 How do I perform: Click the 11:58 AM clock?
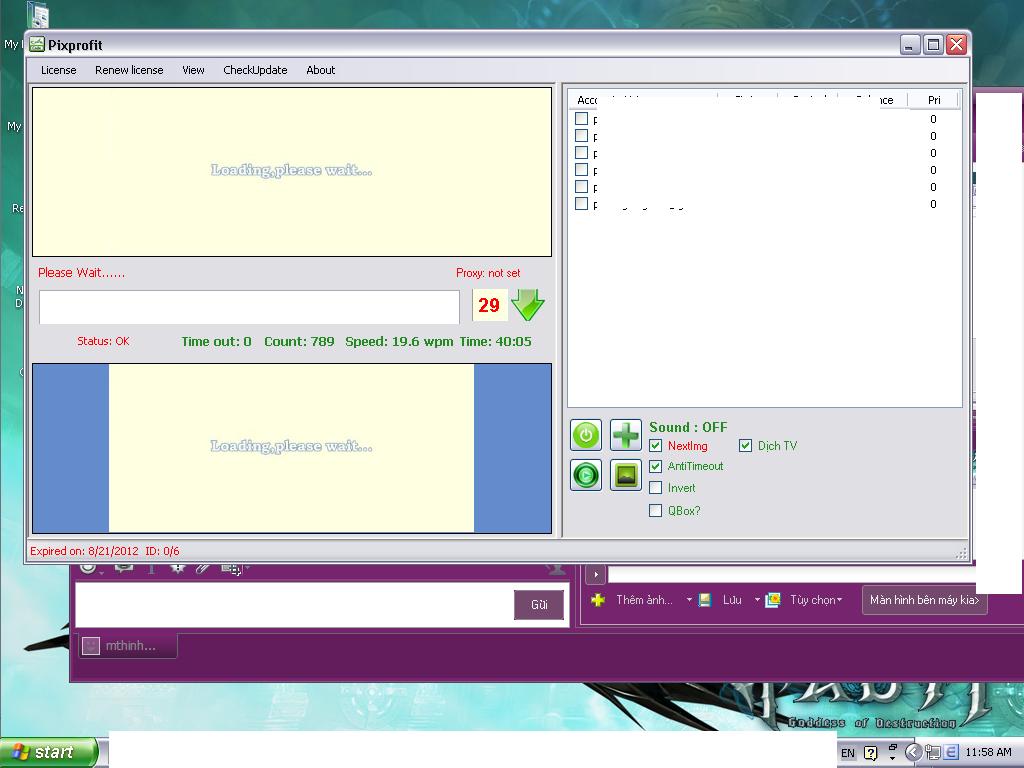point(988,752)
